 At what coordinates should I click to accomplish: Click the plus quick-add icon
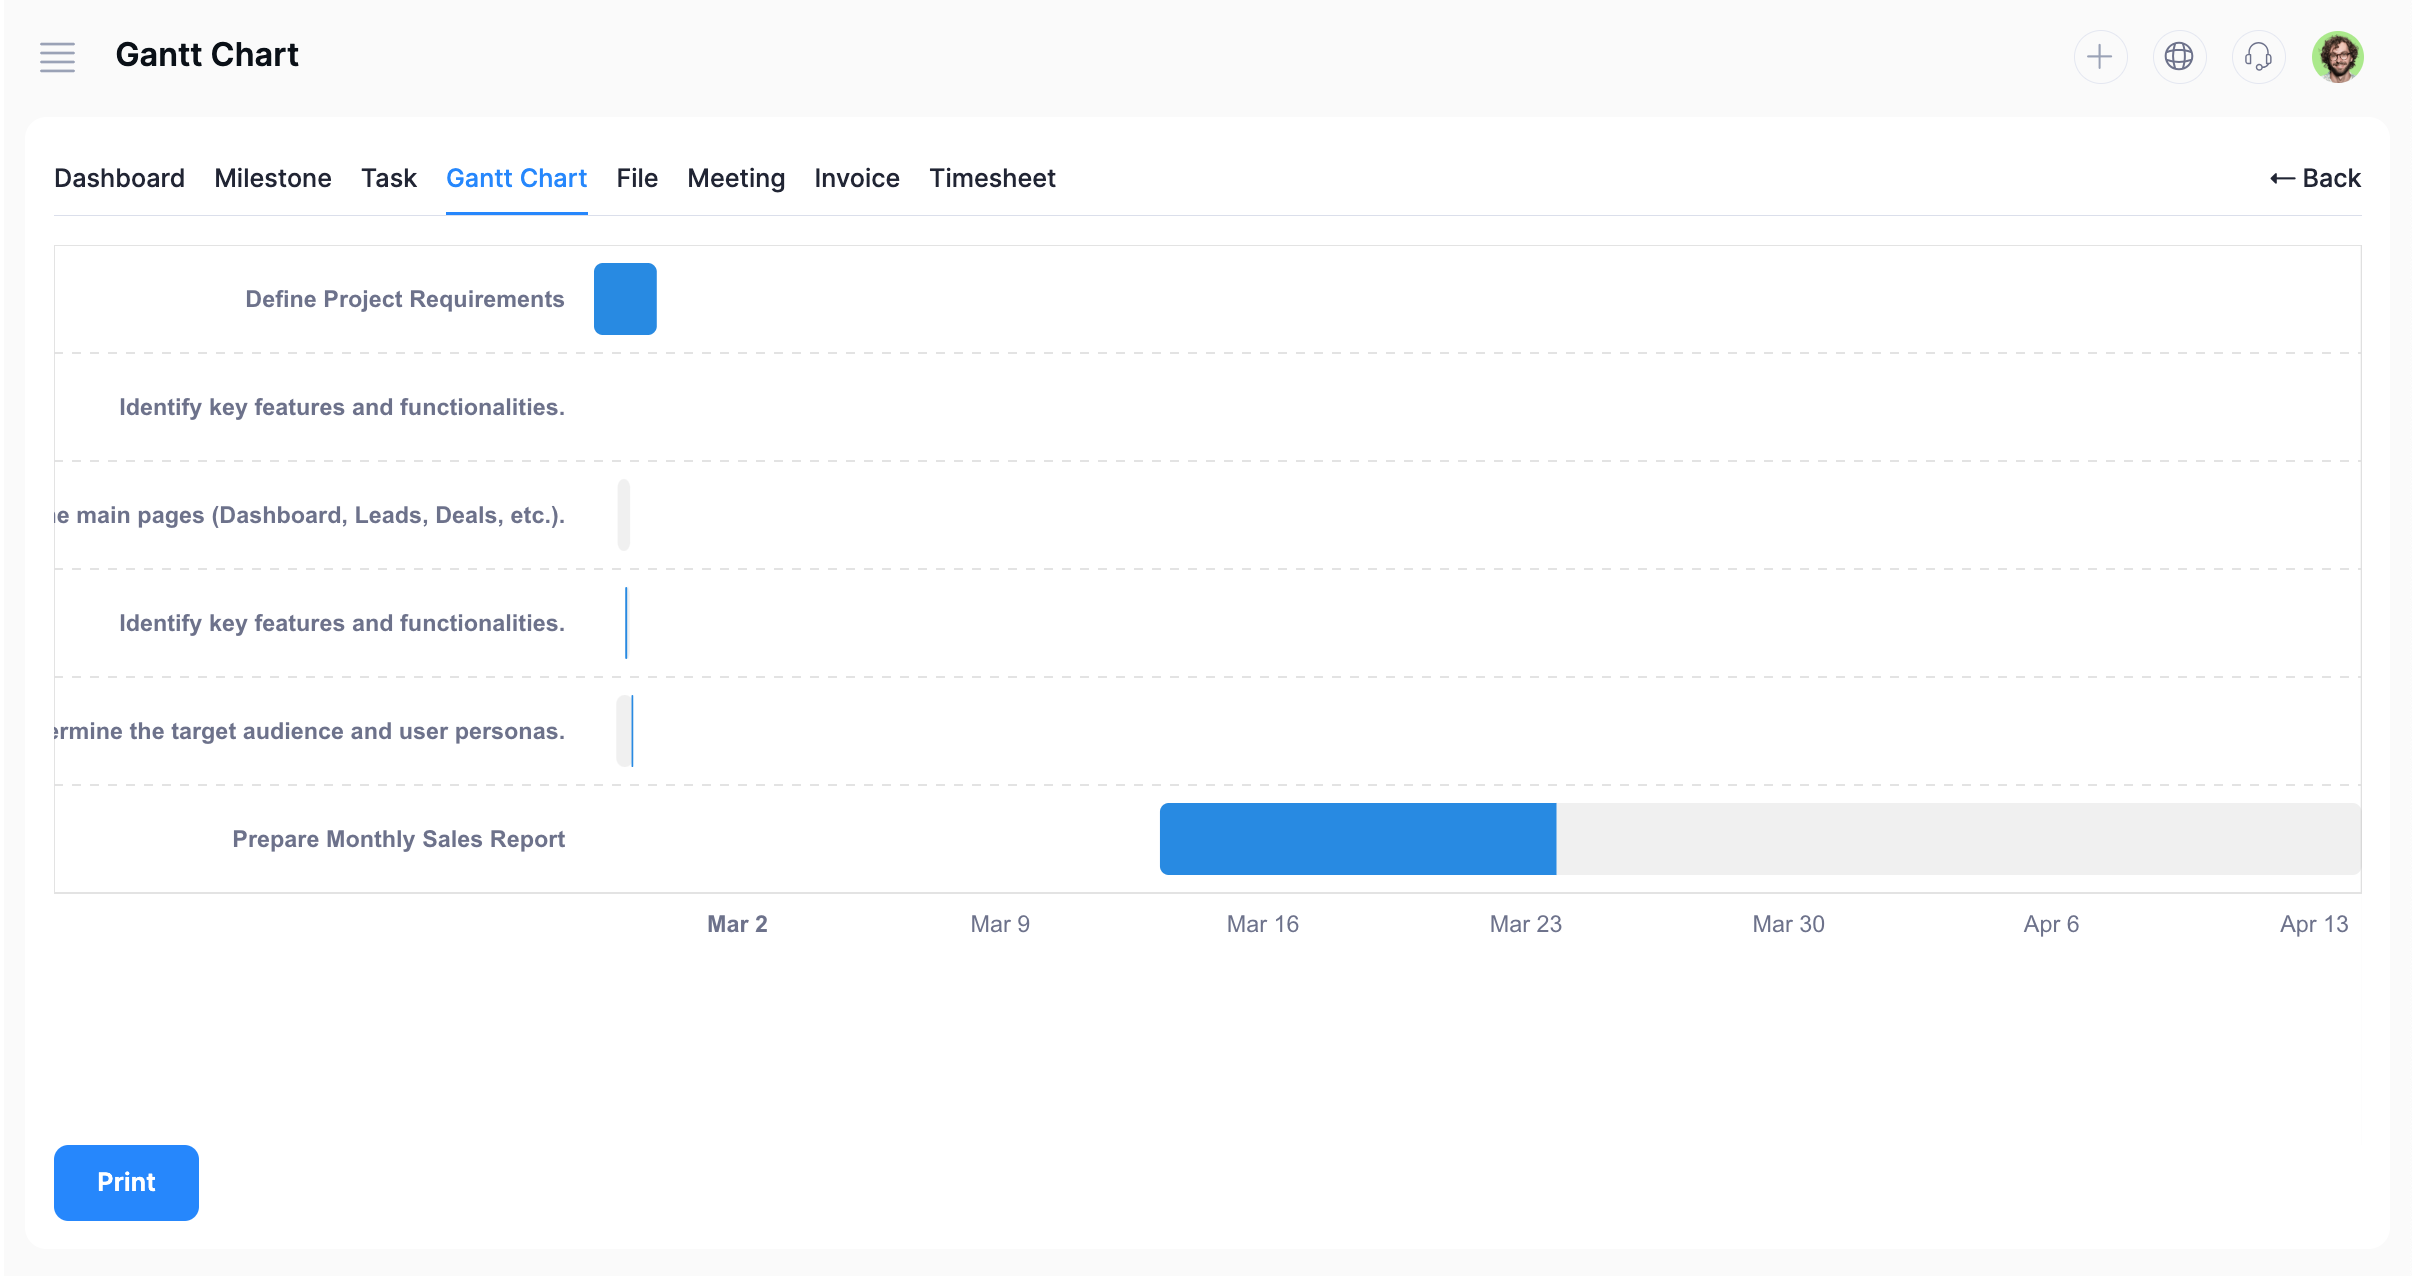pos(2099,57)
